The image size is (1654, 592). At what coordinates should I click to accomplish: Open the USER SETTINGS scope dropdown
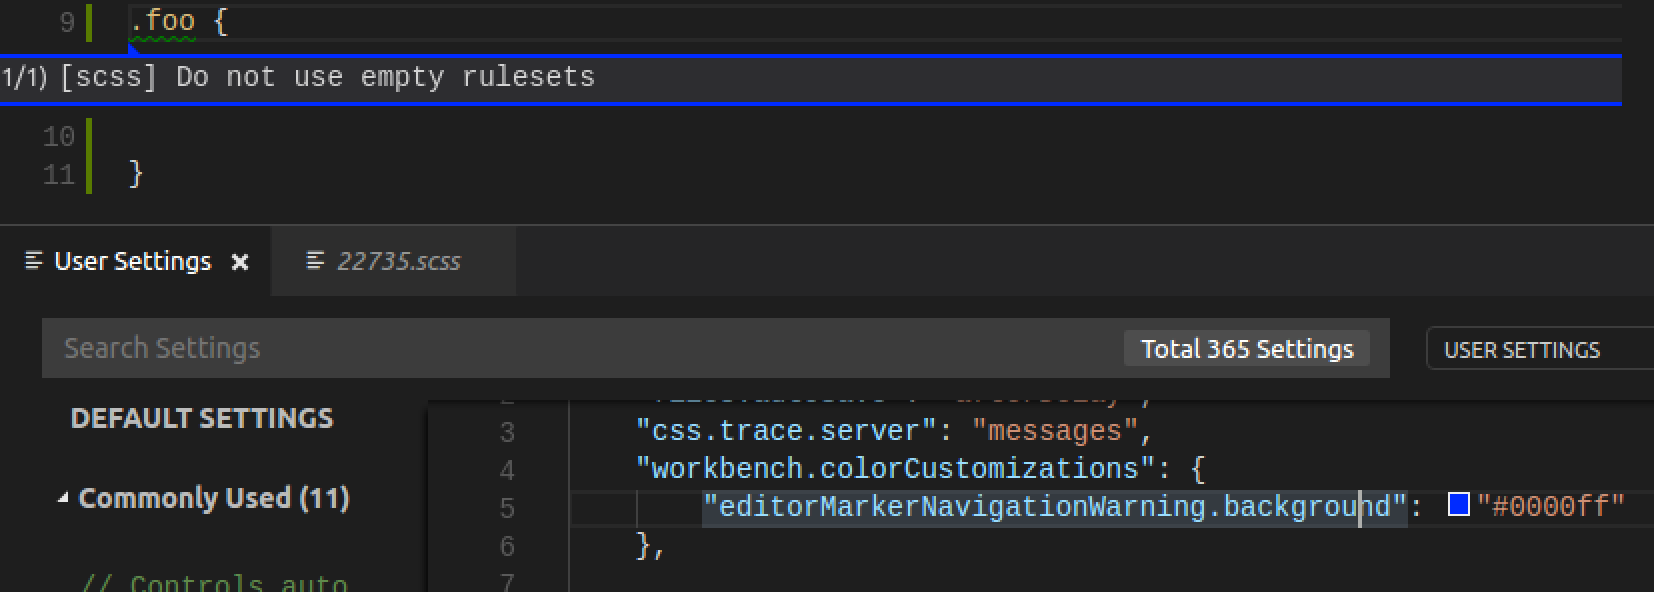(1540, 349)
